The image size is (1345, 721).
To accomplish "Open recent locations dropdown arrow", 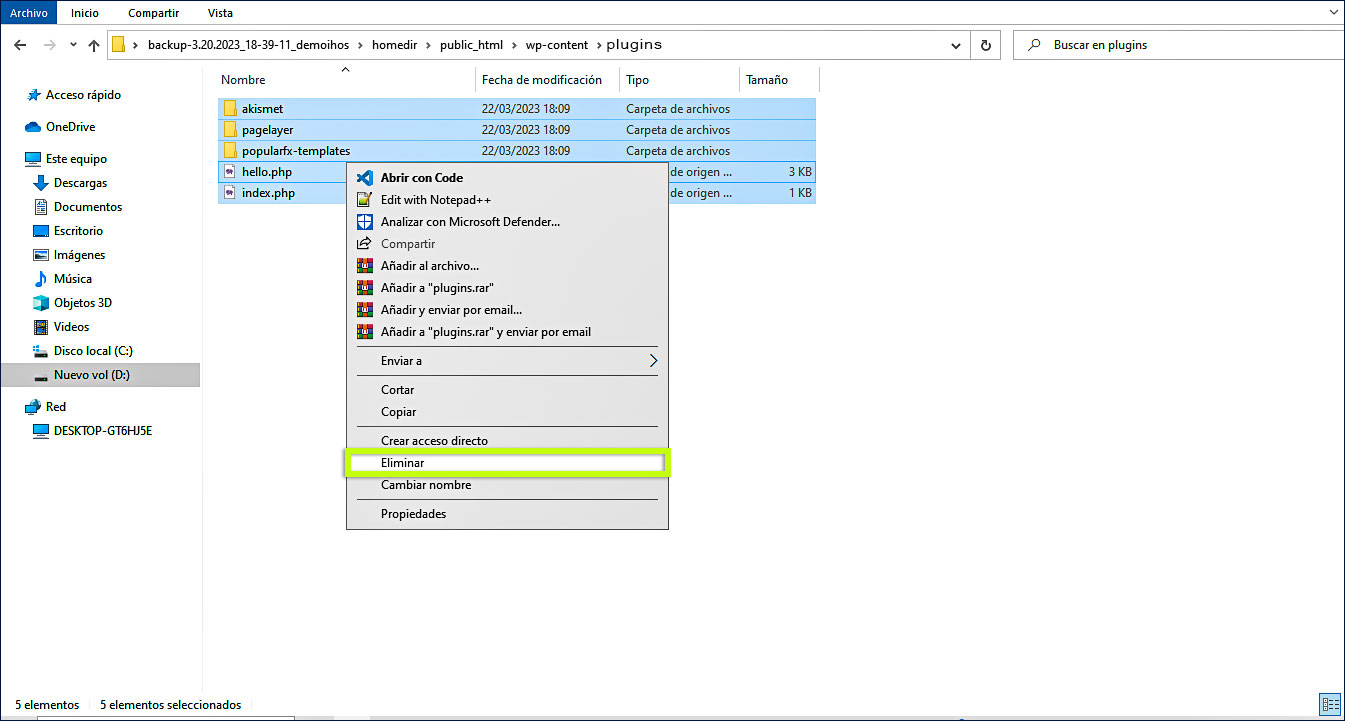I will click(73, 45).
